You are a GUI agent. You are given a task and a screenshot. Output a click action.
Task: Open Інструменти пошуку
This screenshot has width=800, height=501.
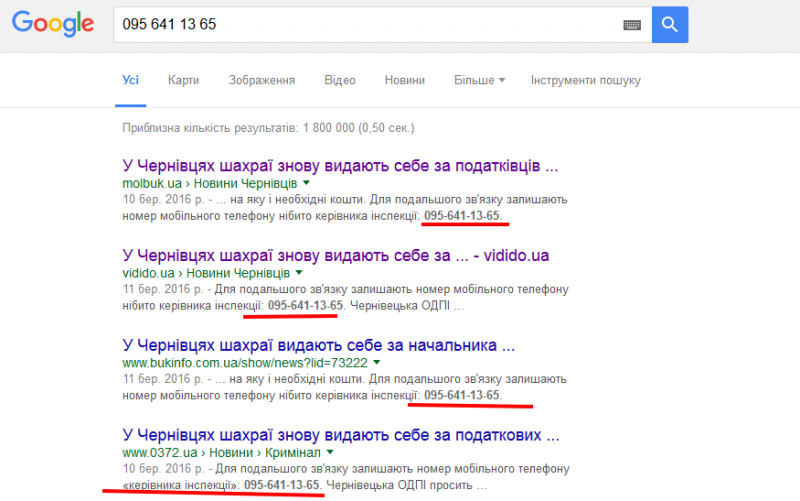coord(586,81)
